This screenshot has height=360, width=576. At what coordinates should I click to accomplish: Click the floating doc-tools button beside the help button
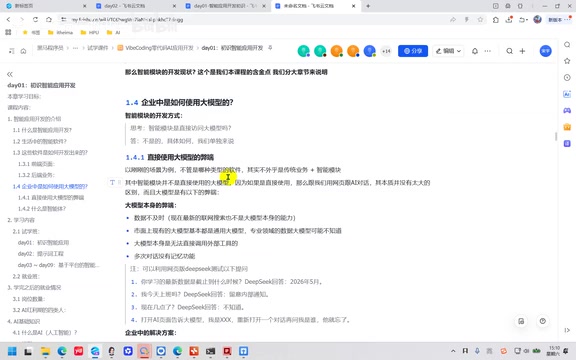(x=521, y=321)
